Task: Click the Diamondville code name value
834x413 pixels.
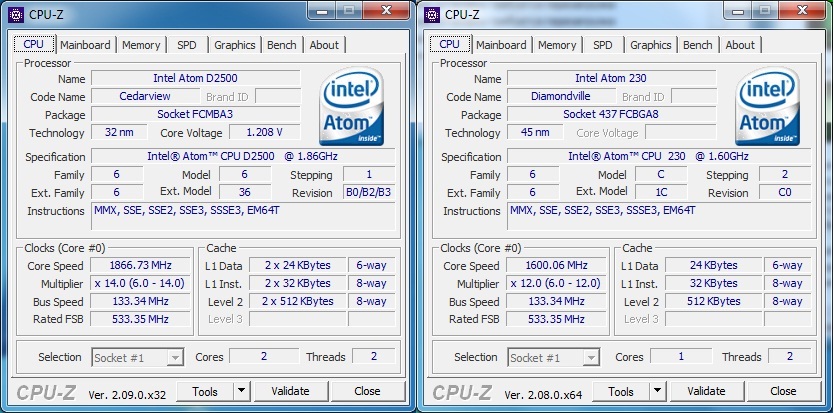Action: point(561,96)
